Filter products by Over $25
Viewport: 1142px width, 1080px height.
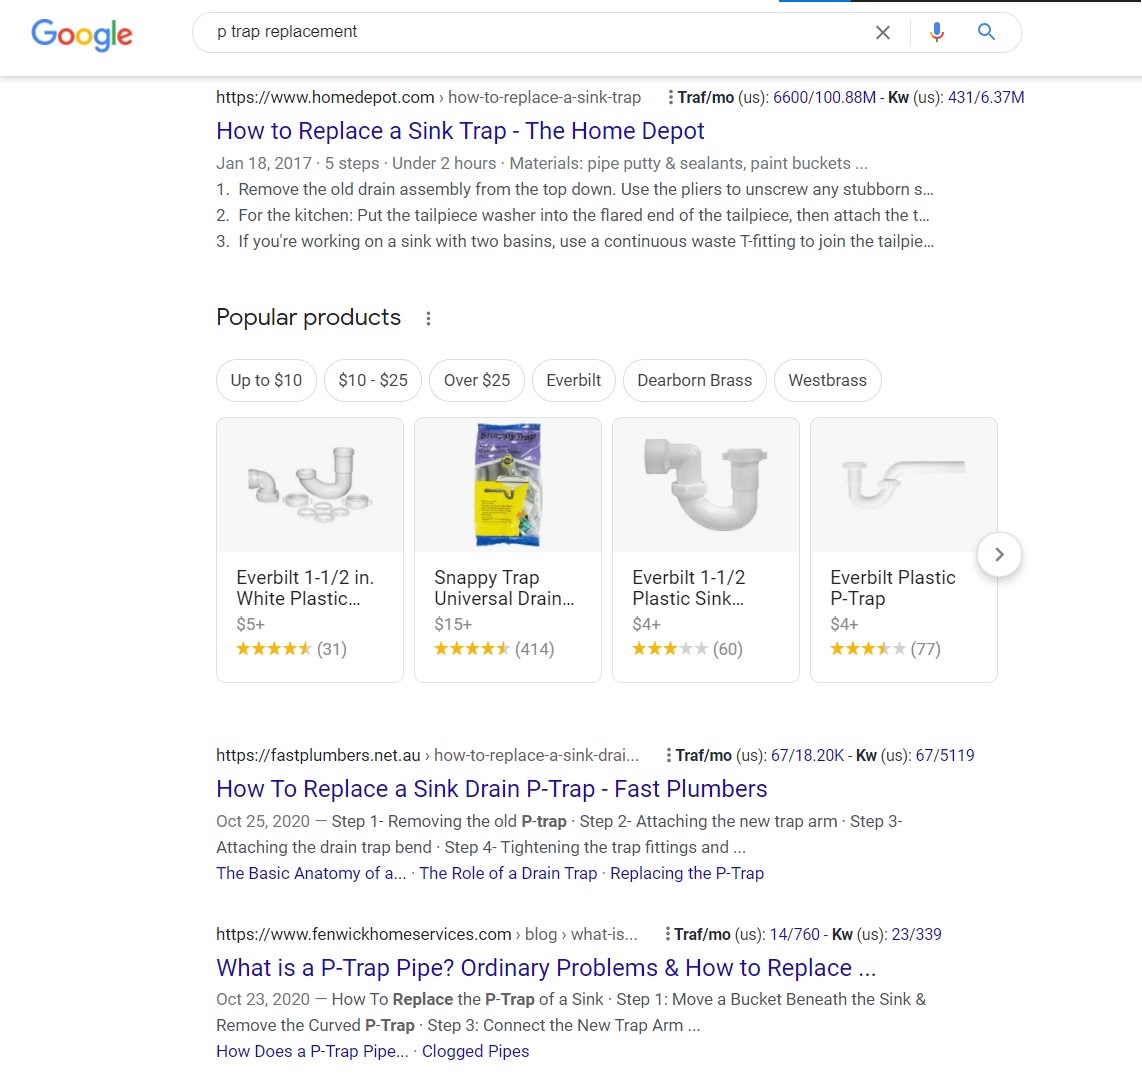476,380
